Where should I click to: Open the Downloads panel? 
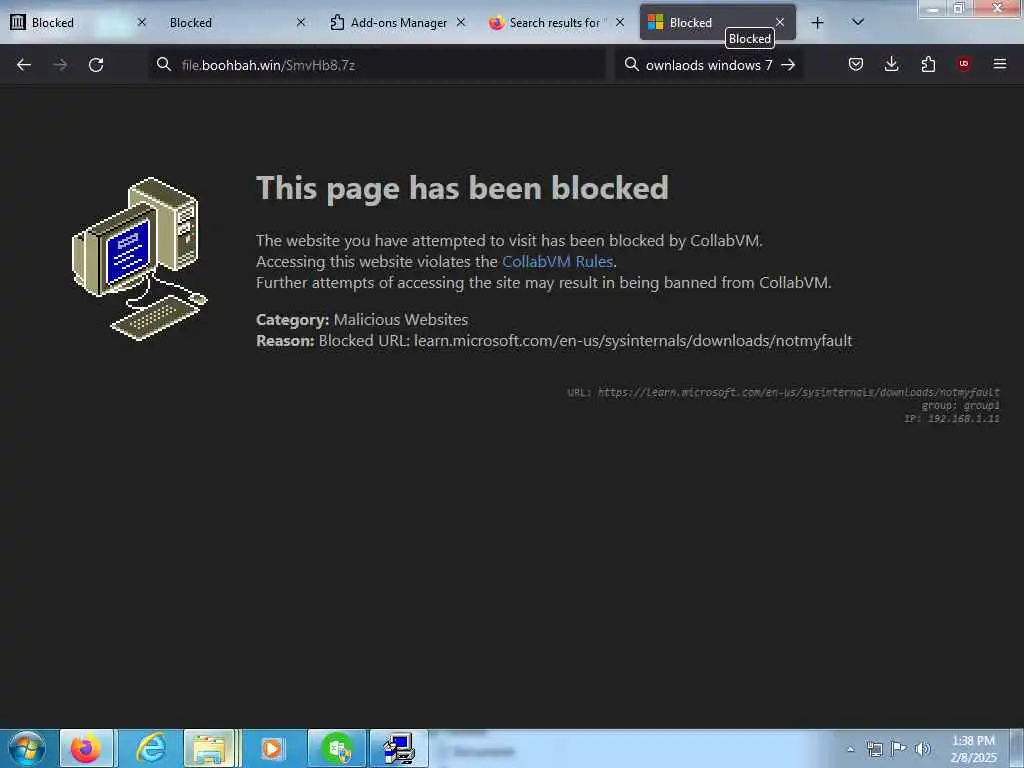click(891, 64)
